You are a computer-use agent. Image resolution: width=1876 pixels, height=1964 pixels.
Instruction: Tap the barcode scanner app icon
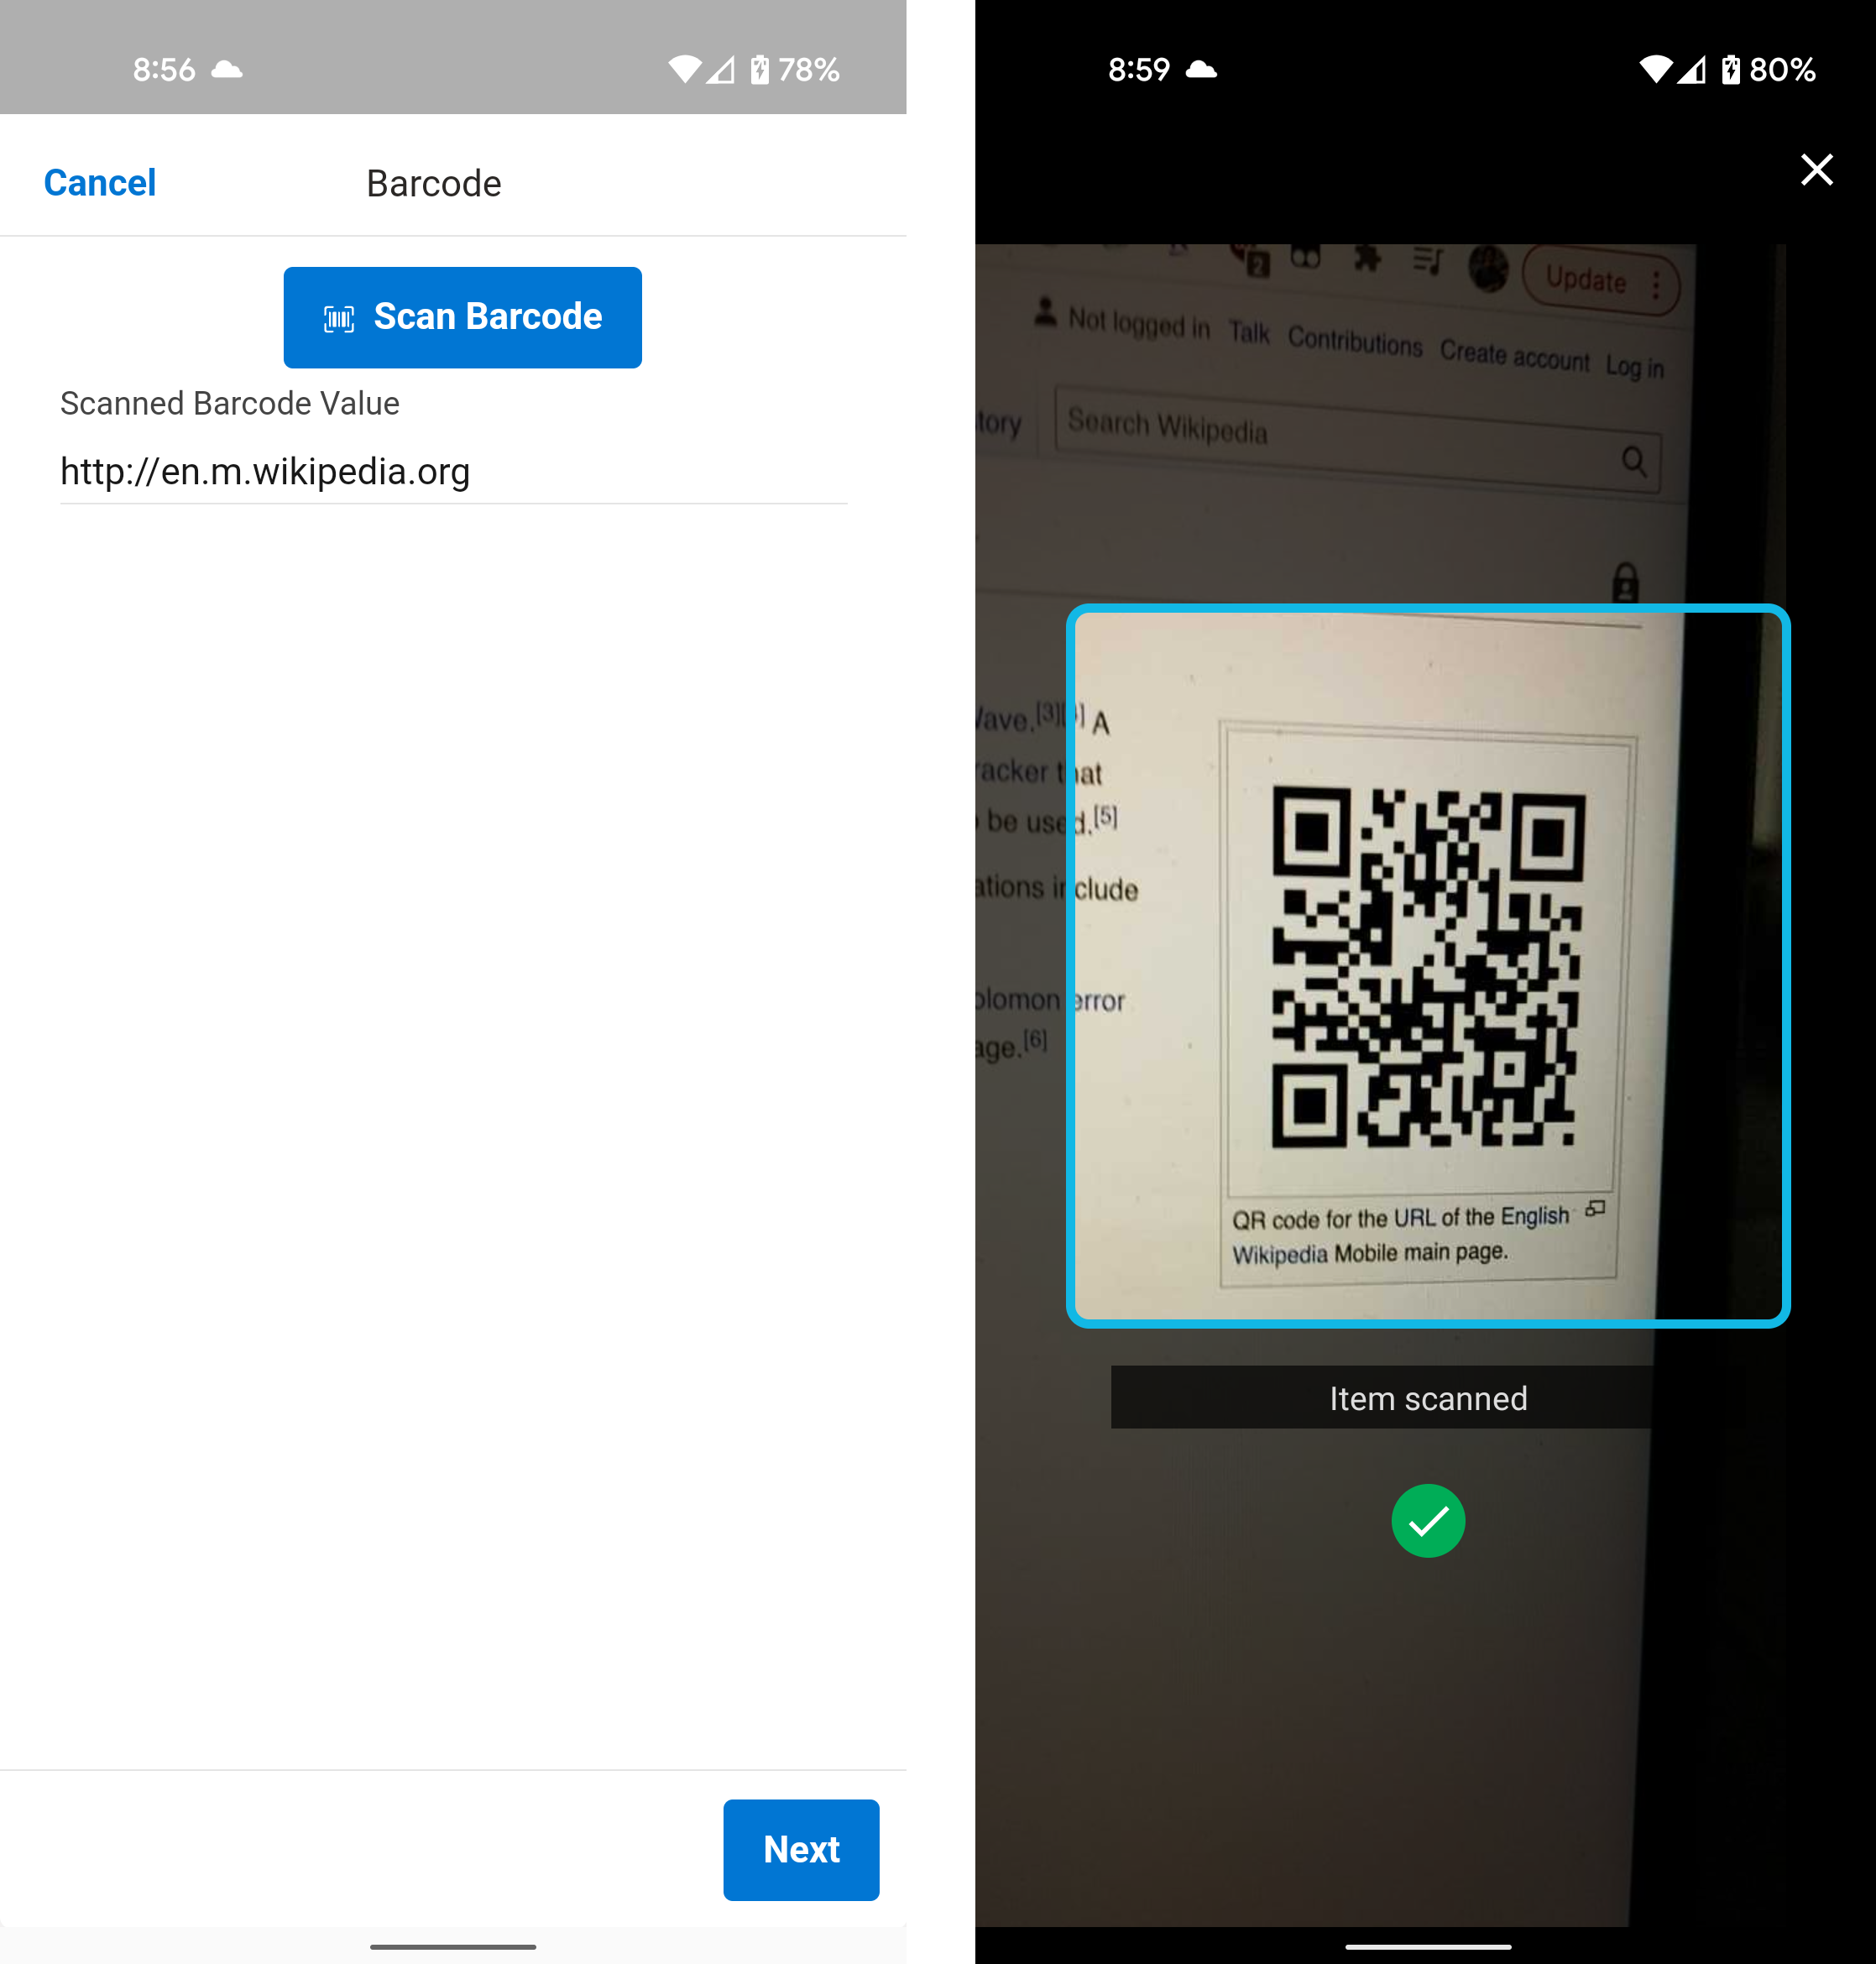(x=335, y=317)
